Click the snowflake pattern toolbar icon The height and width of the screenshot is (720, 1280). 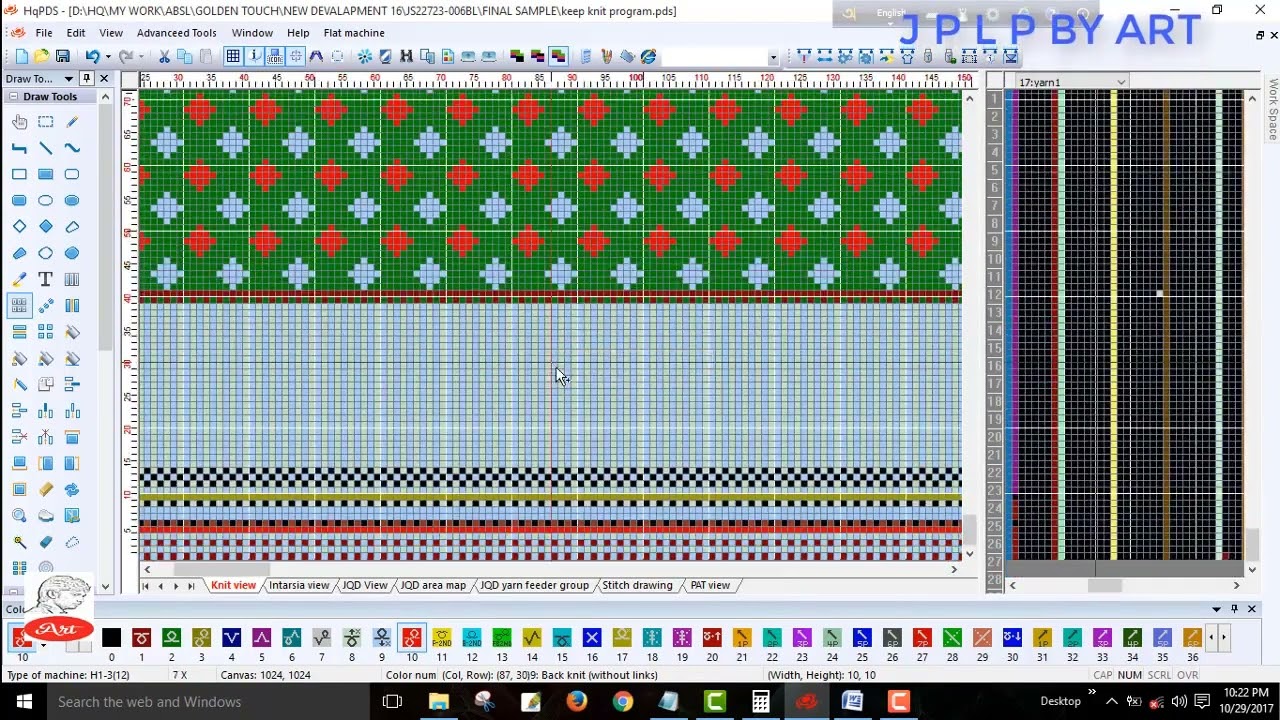tap(365, 57)
